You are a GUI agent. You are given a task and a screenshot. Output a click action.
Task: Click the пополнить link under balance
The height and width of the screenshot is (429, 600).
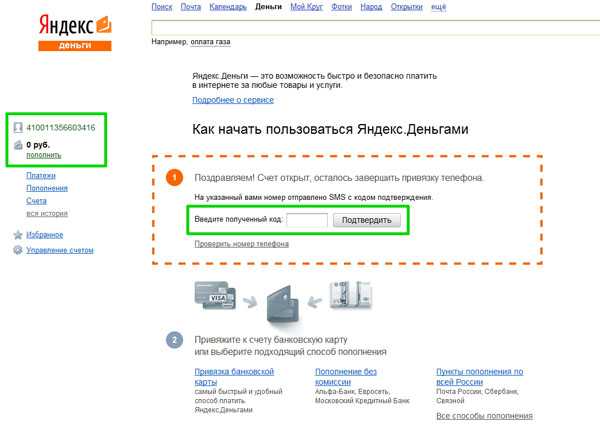pyautogui.click(x=44, y=155)
